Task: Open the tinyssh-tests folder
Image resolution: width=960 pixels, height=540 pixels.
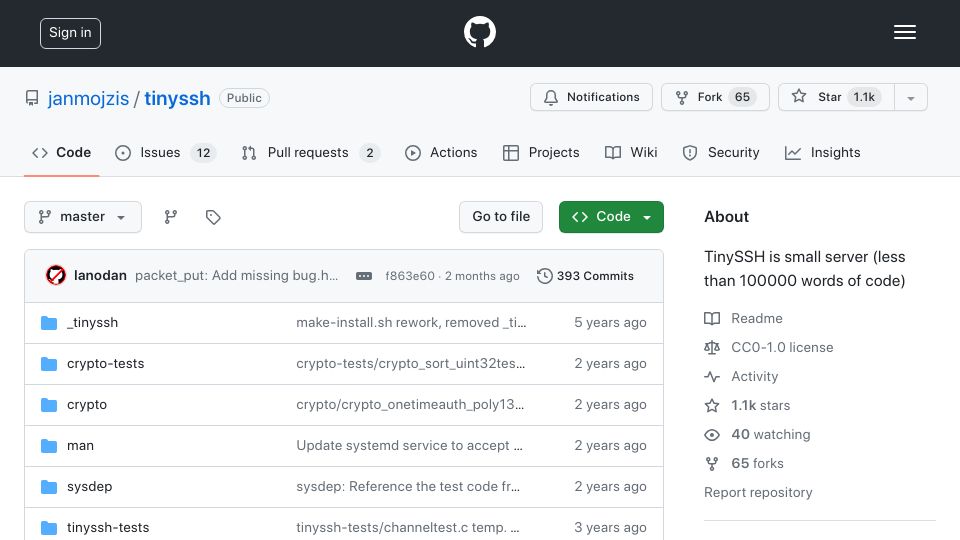Action: coord(108,528)
